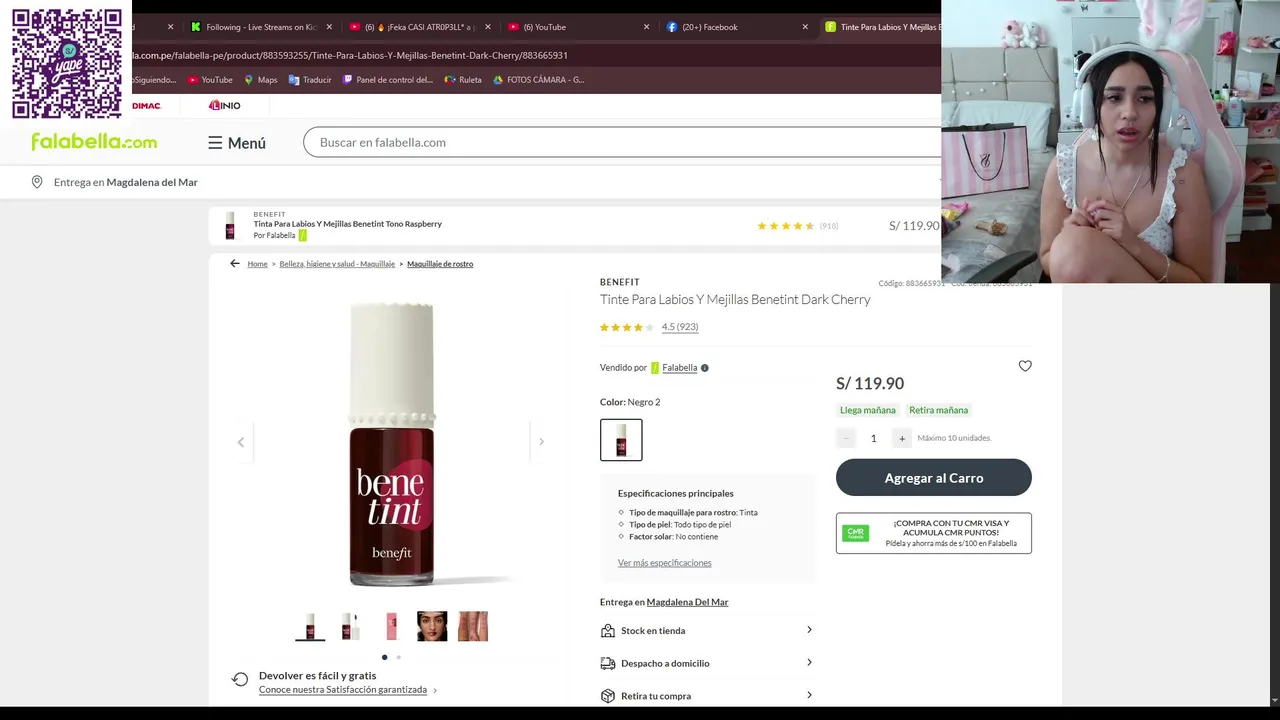Open the YouTube bookmark
1280x720 pixels.
click(x=210, y=80)
